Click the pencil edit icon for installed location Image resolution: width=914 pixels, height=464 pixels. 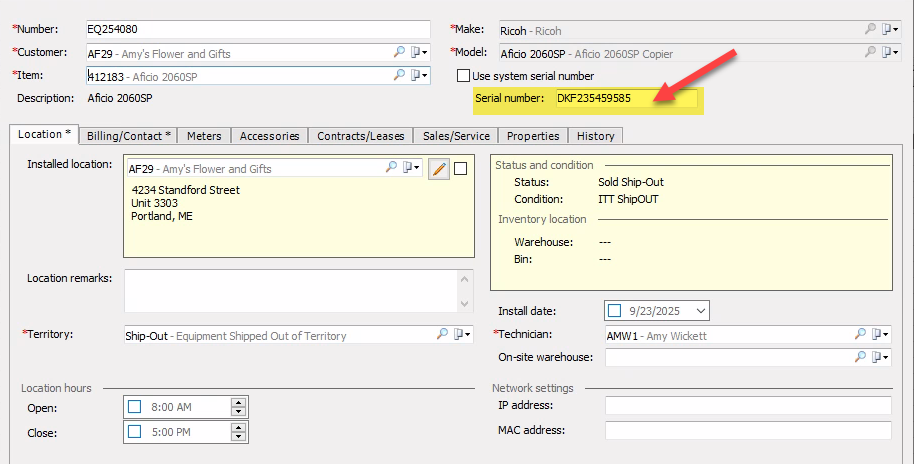[x=439, y=169]
